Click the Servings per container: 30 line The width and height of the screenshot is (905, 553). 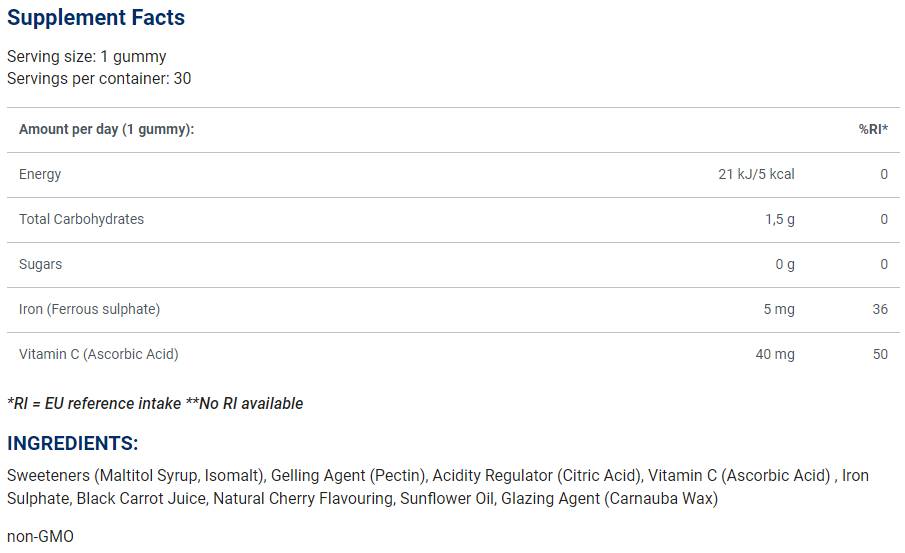[99, 78]
